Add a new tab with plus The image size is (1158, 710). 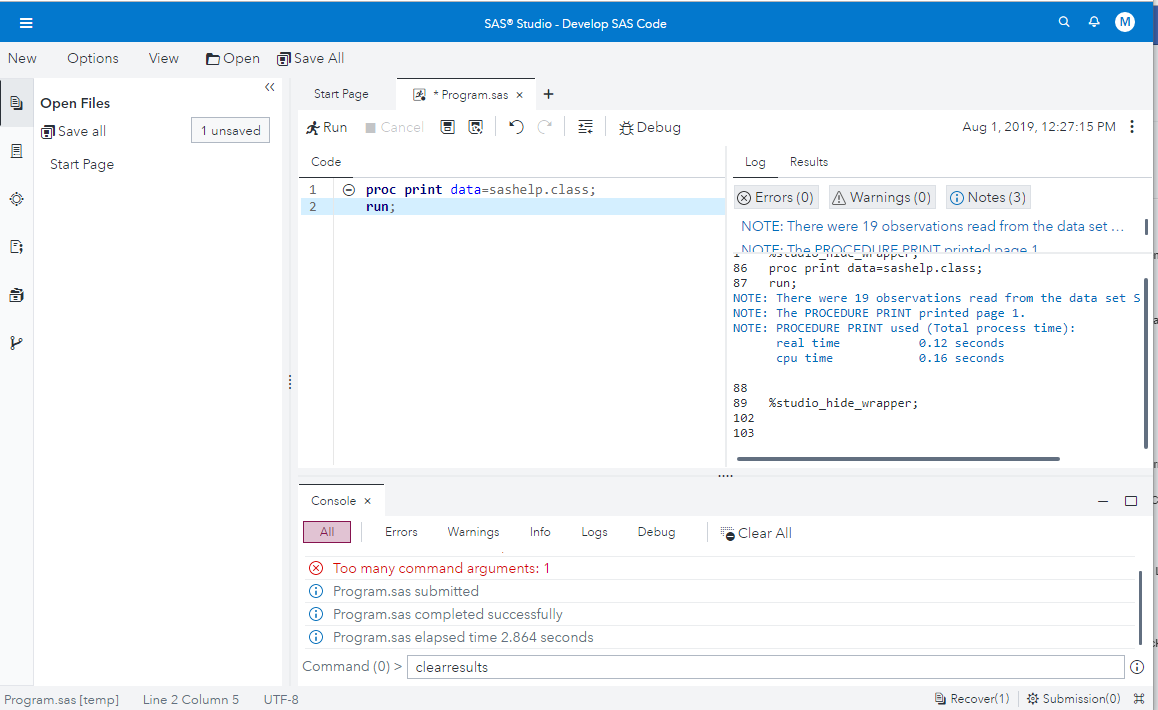coord(548,94)
